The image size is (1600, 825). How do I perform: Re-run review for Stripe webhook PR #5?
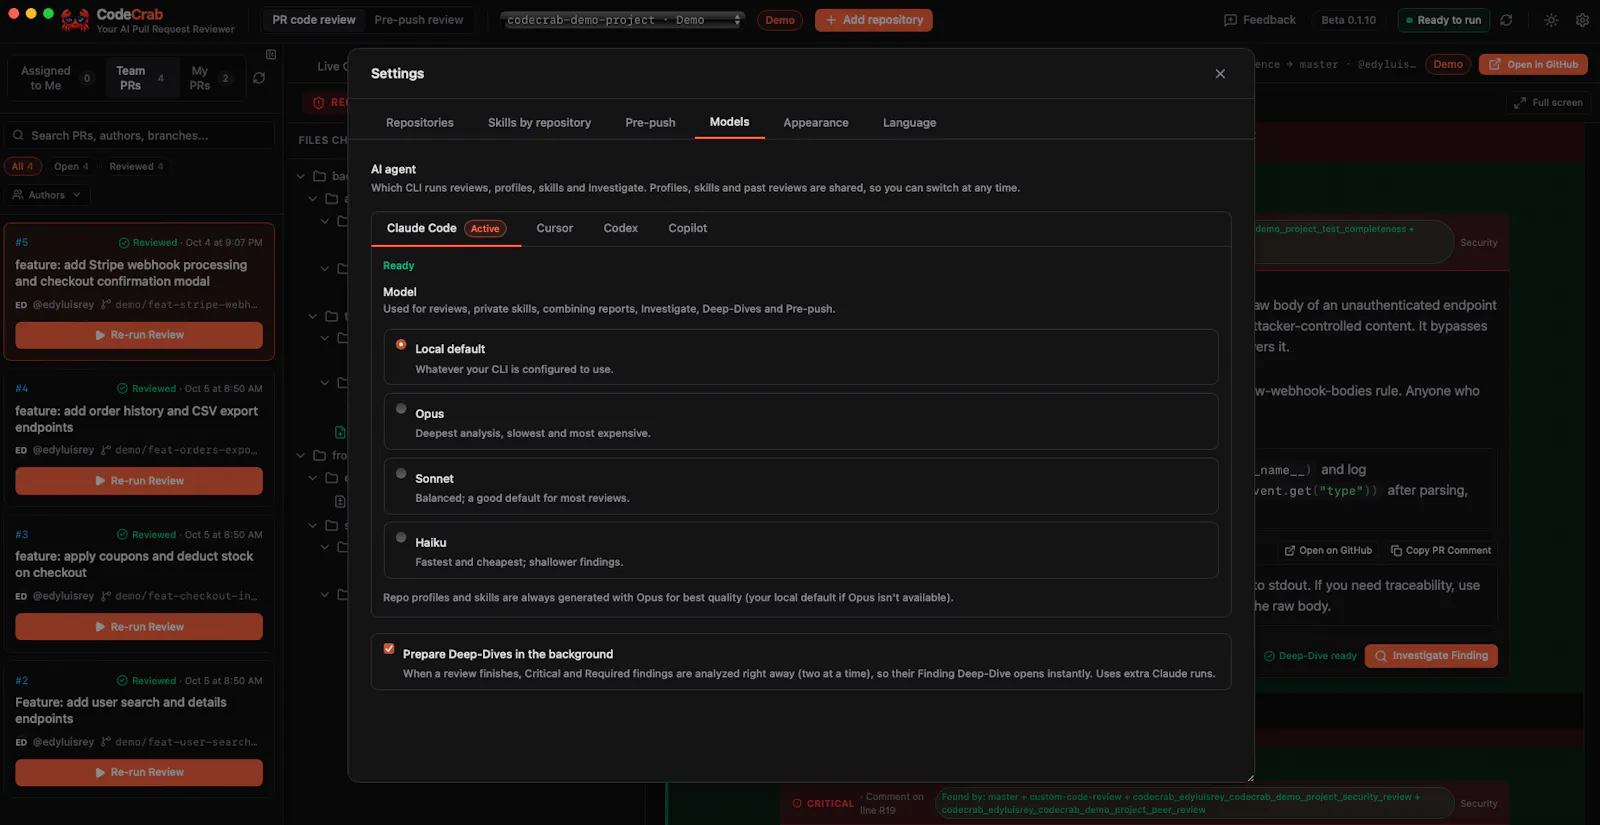tap(139, 335)
